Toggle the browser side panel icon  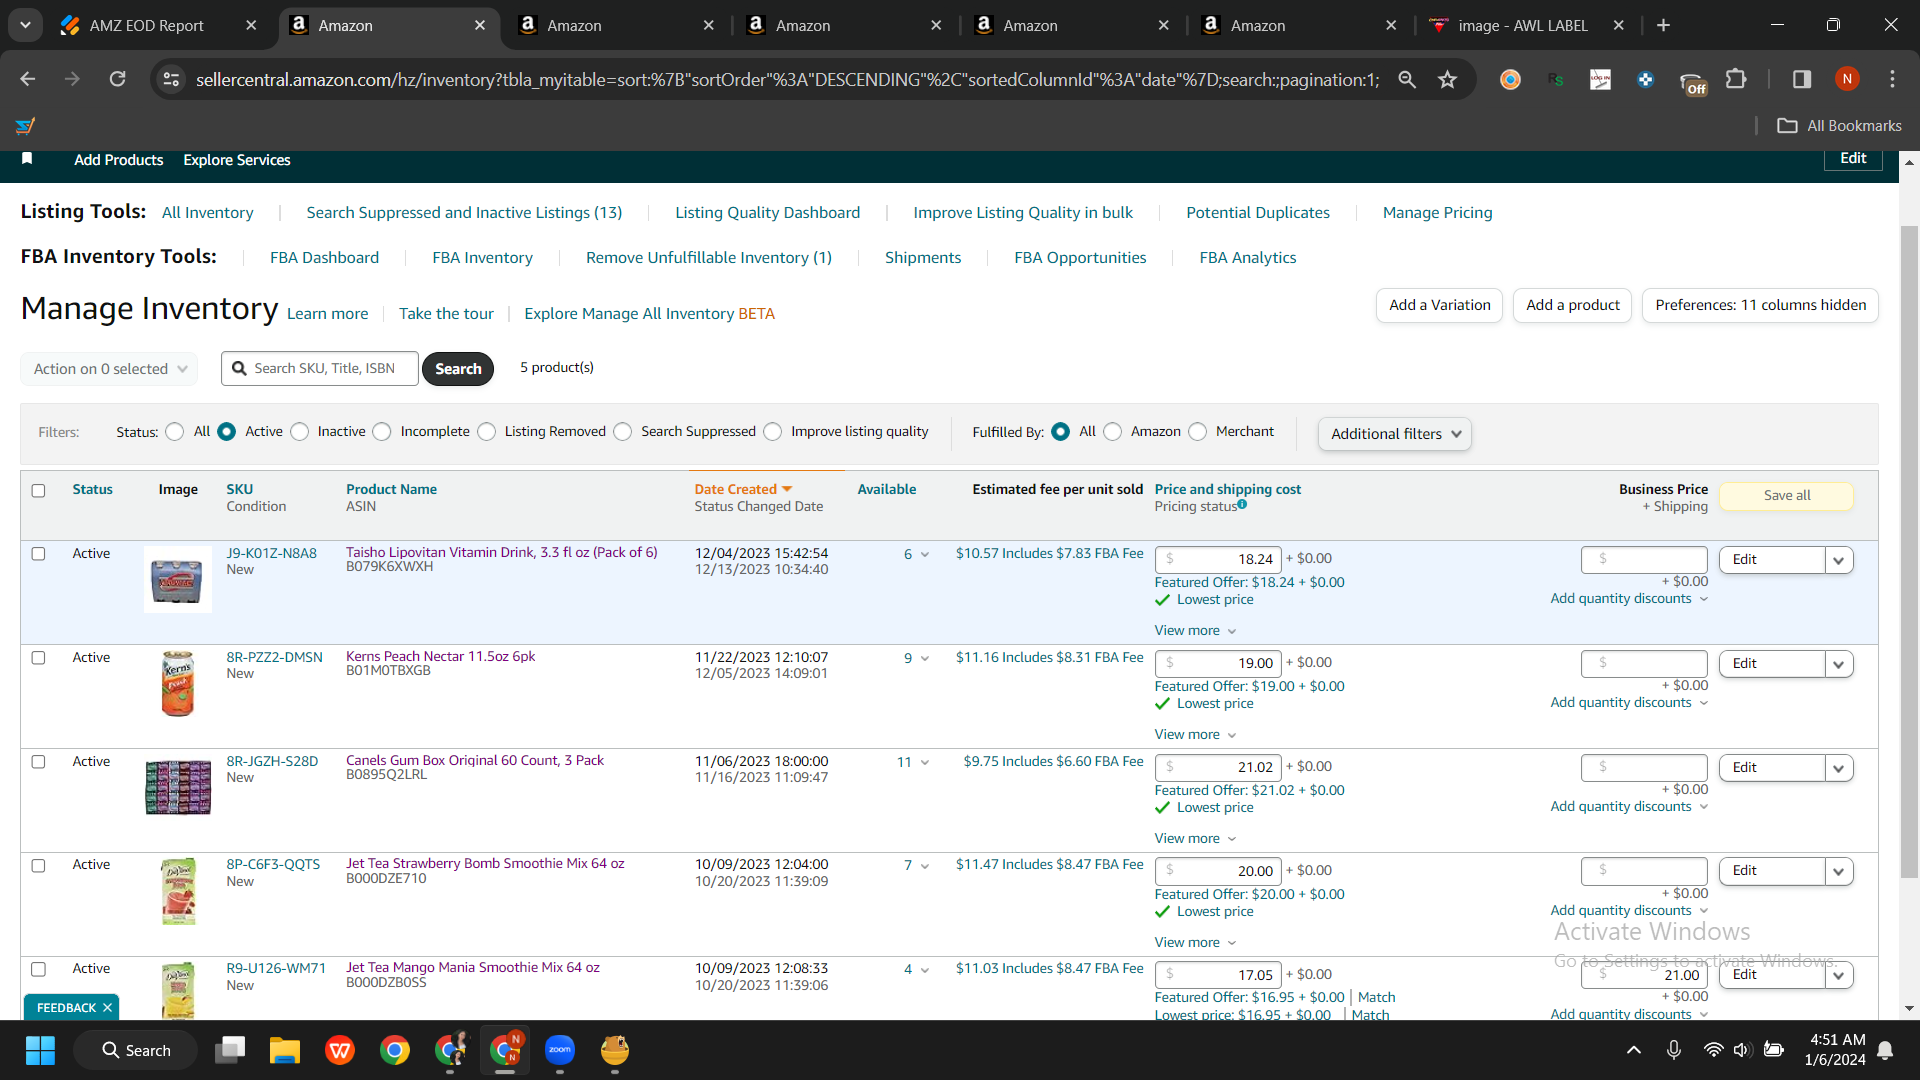click(1802, 79)
